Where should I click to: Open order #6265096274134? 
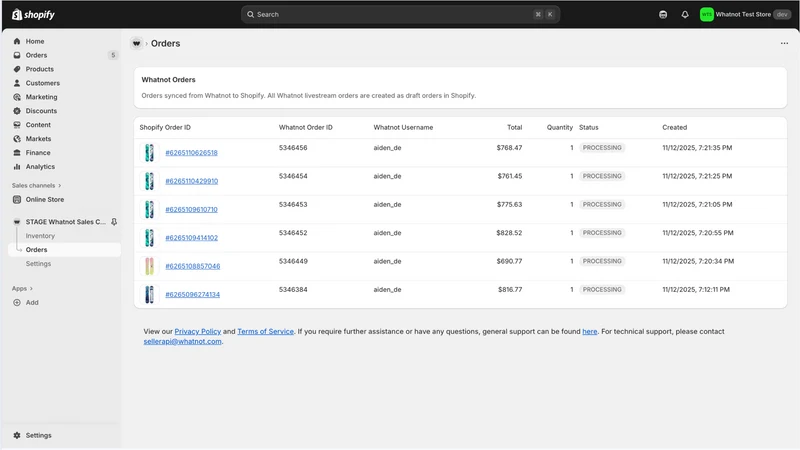tap(192, 294)
